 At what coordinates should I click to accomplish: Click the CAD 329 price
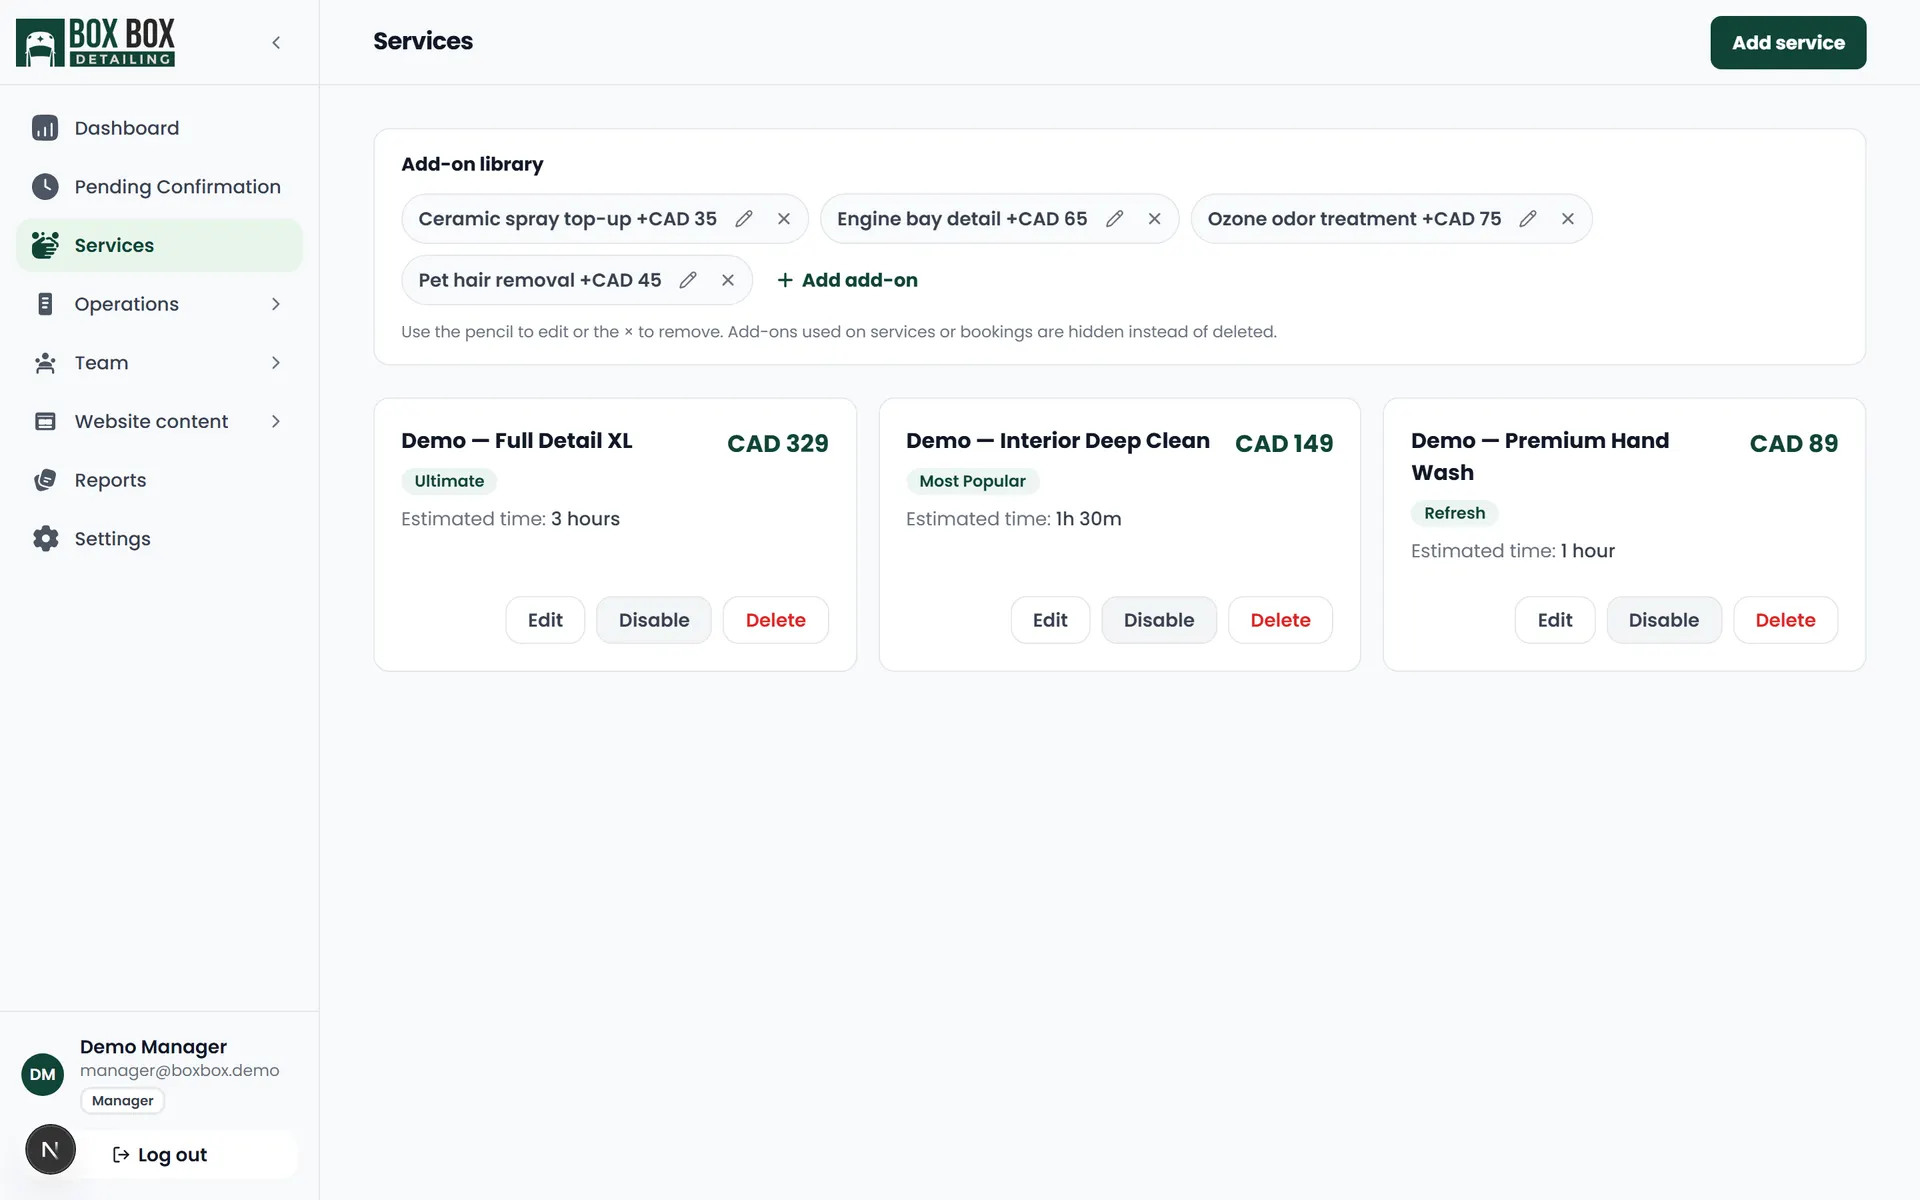[x=778, y=443]
